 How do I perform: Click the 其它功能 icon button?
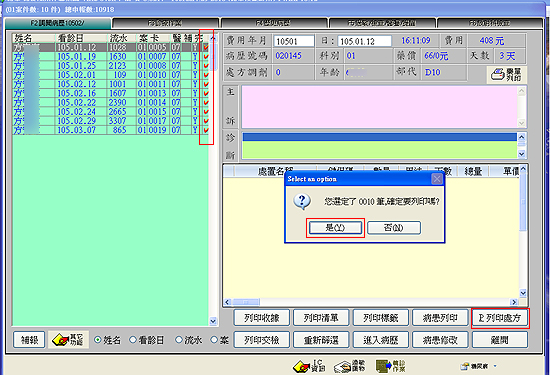[68, 340]
